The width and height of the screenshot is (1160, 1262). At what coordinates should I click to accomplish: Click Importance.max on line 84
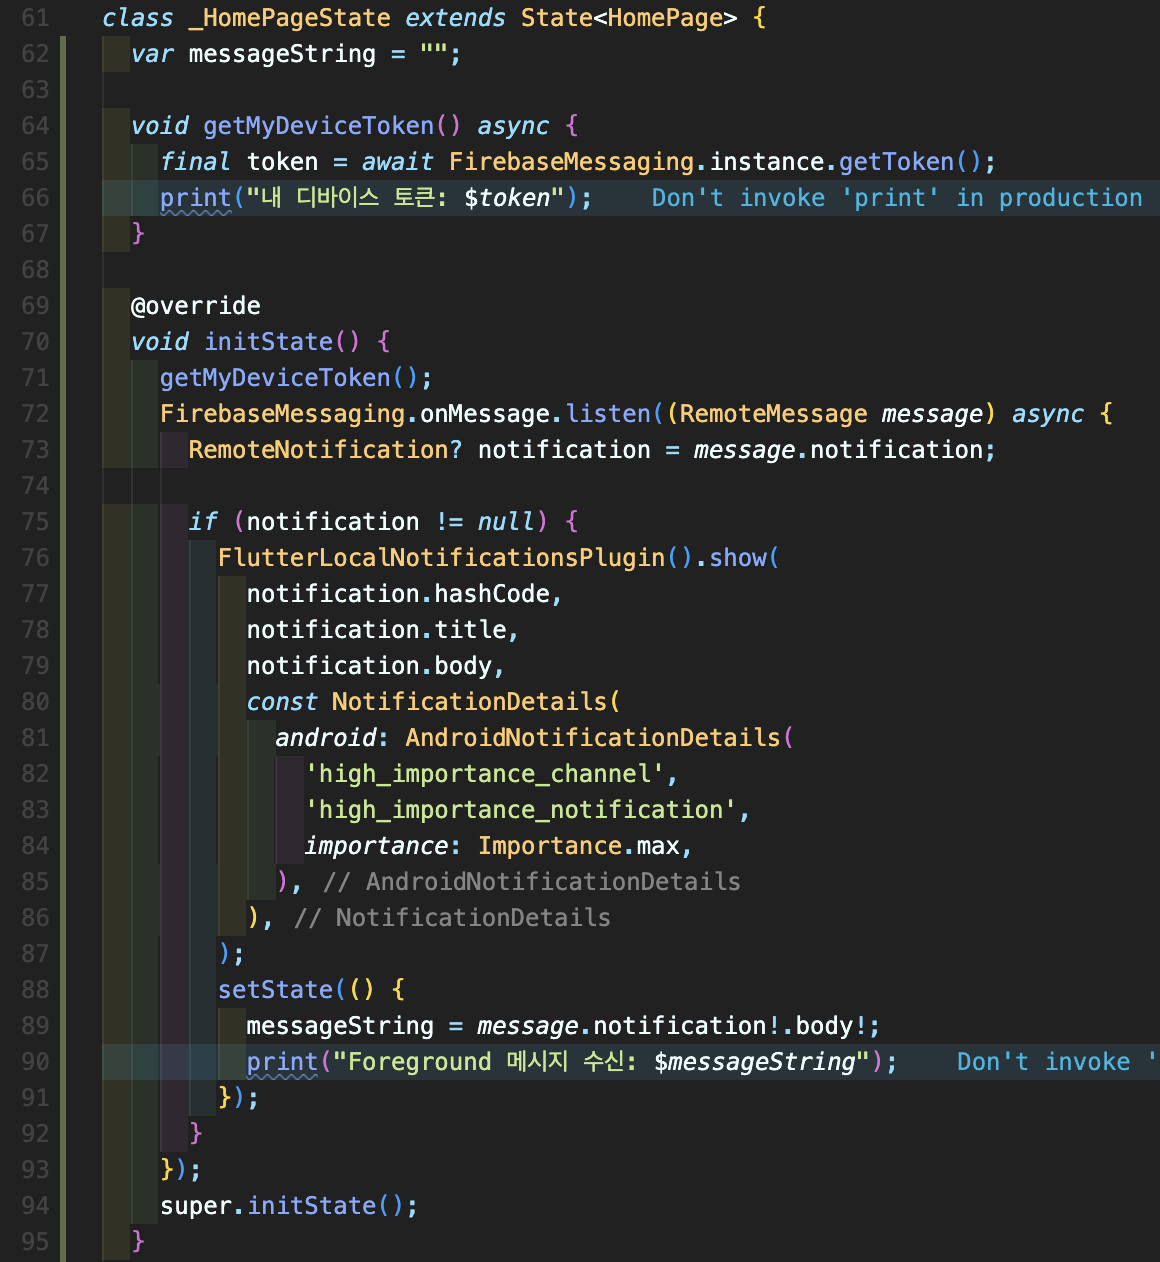579,846
